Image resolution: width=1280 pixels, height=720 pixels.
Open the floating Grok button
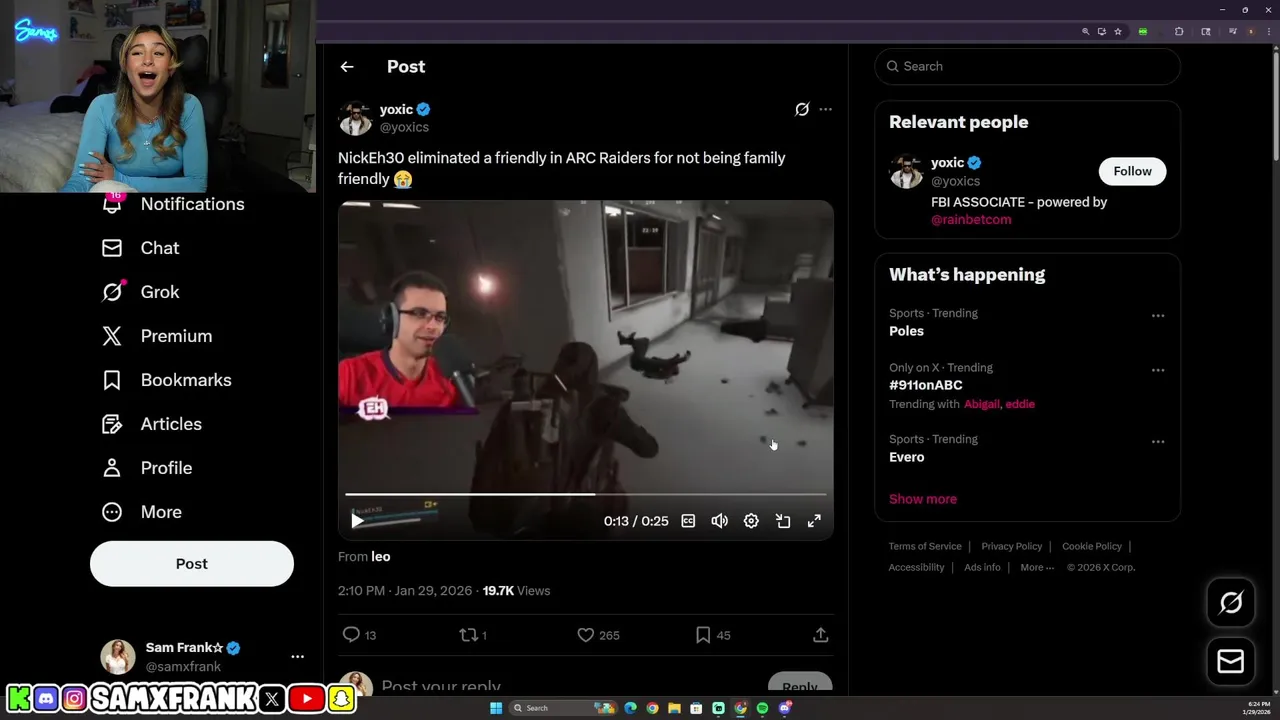coord(1231,602)
